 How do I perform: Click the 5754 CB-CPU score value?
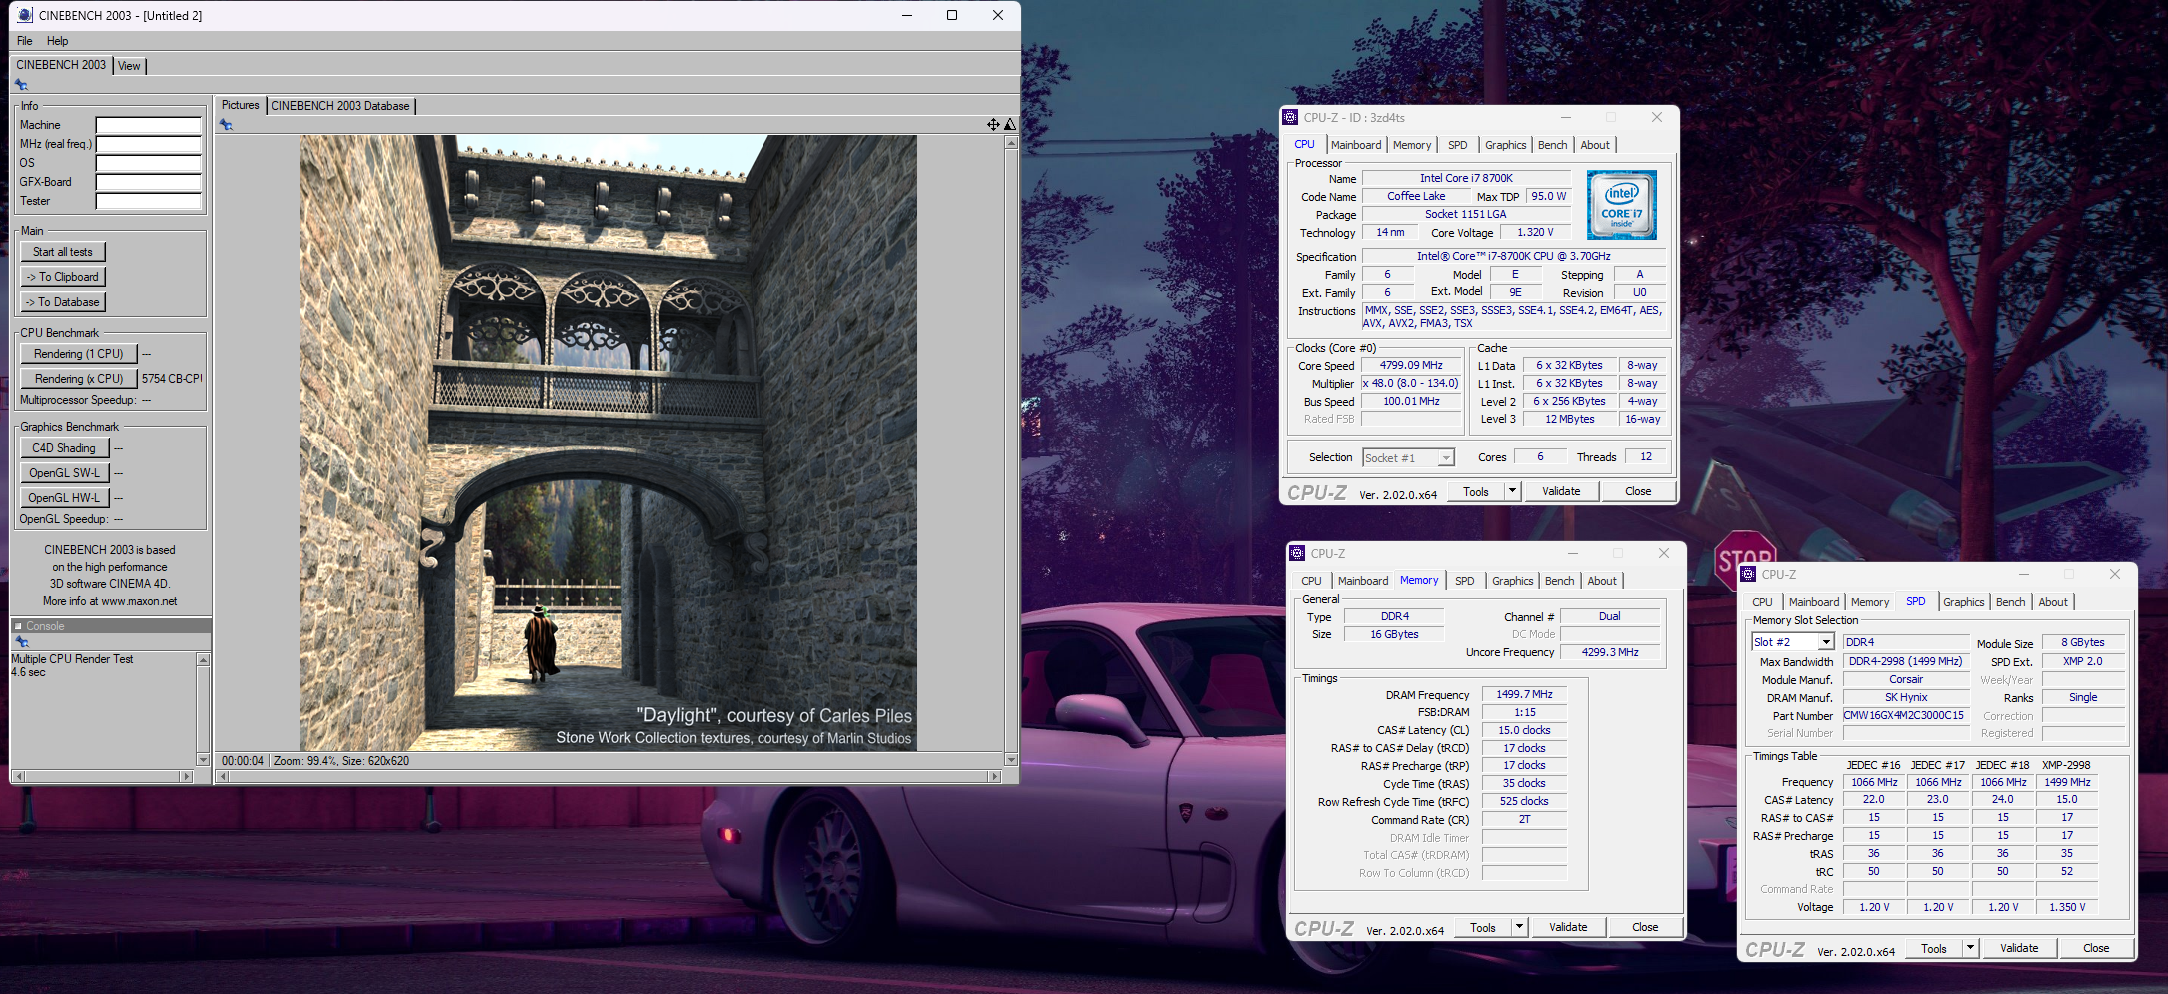click(x=172, y=379)
